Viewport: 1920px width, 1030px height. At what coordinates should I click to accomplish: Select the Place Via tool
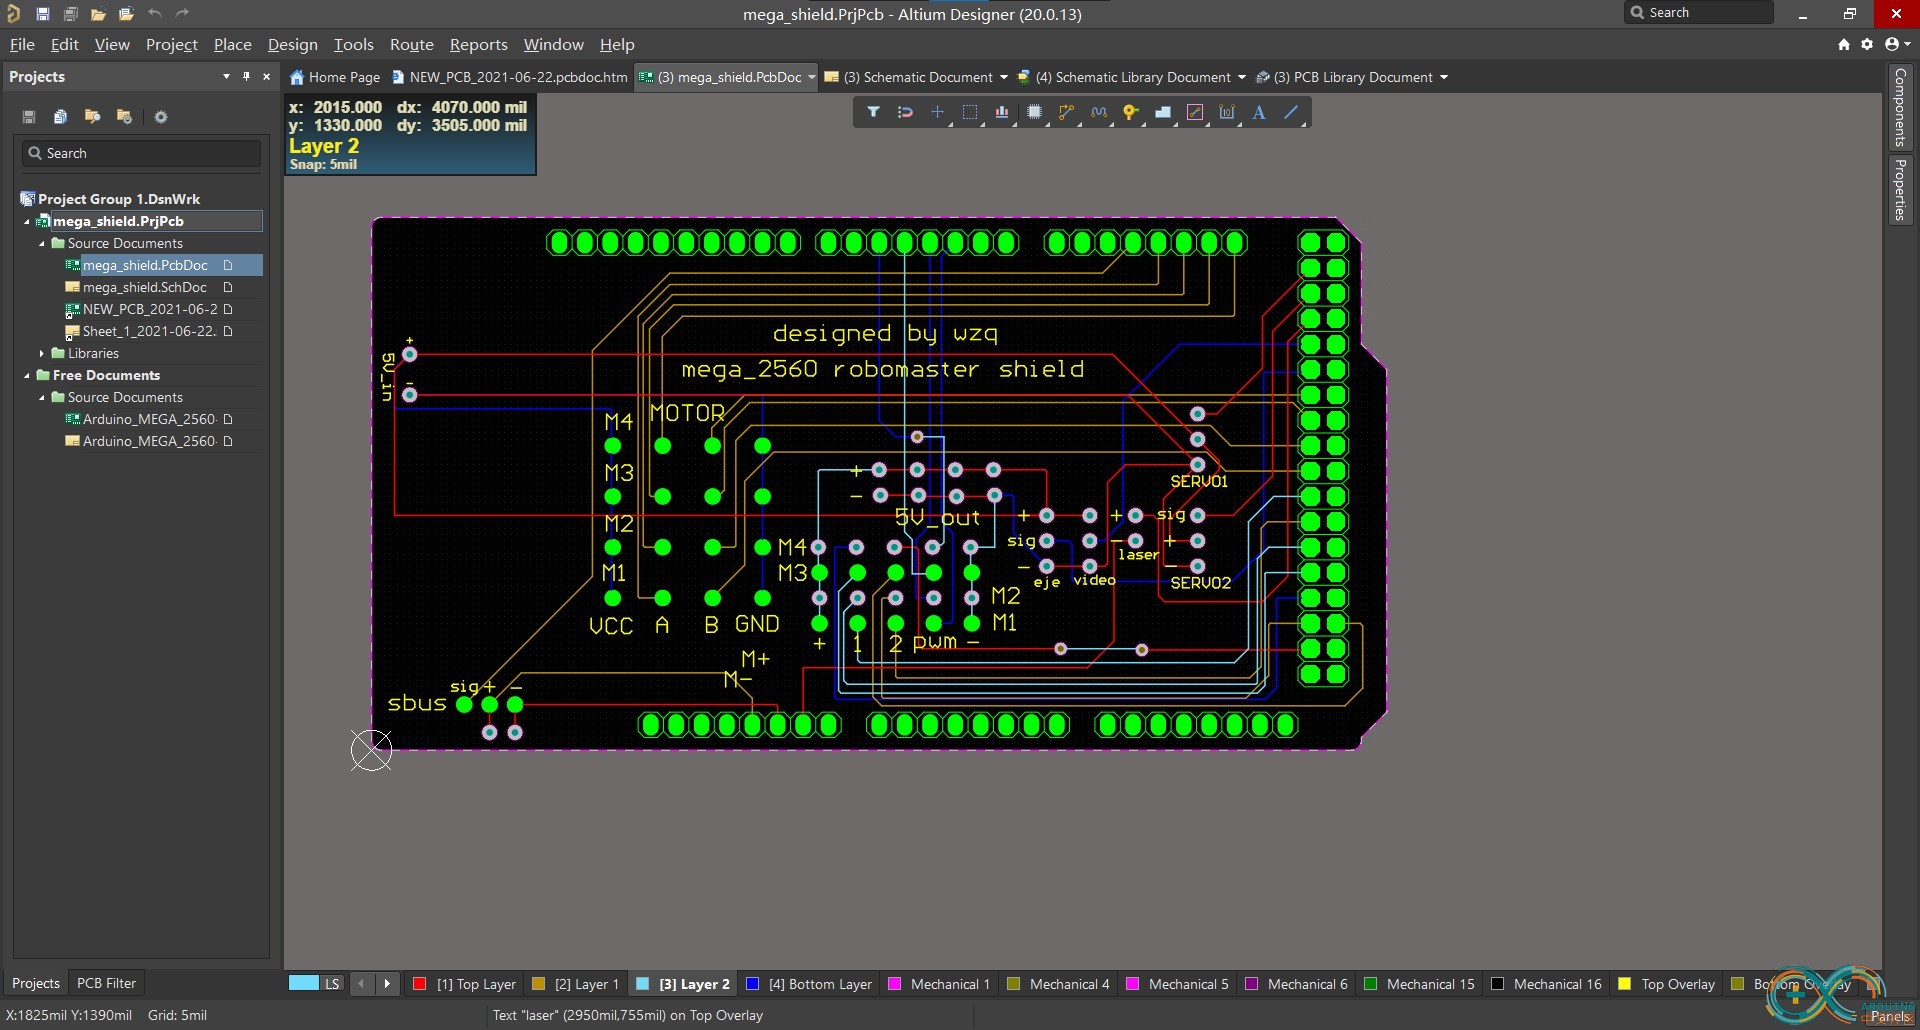tap(1130, 112)
